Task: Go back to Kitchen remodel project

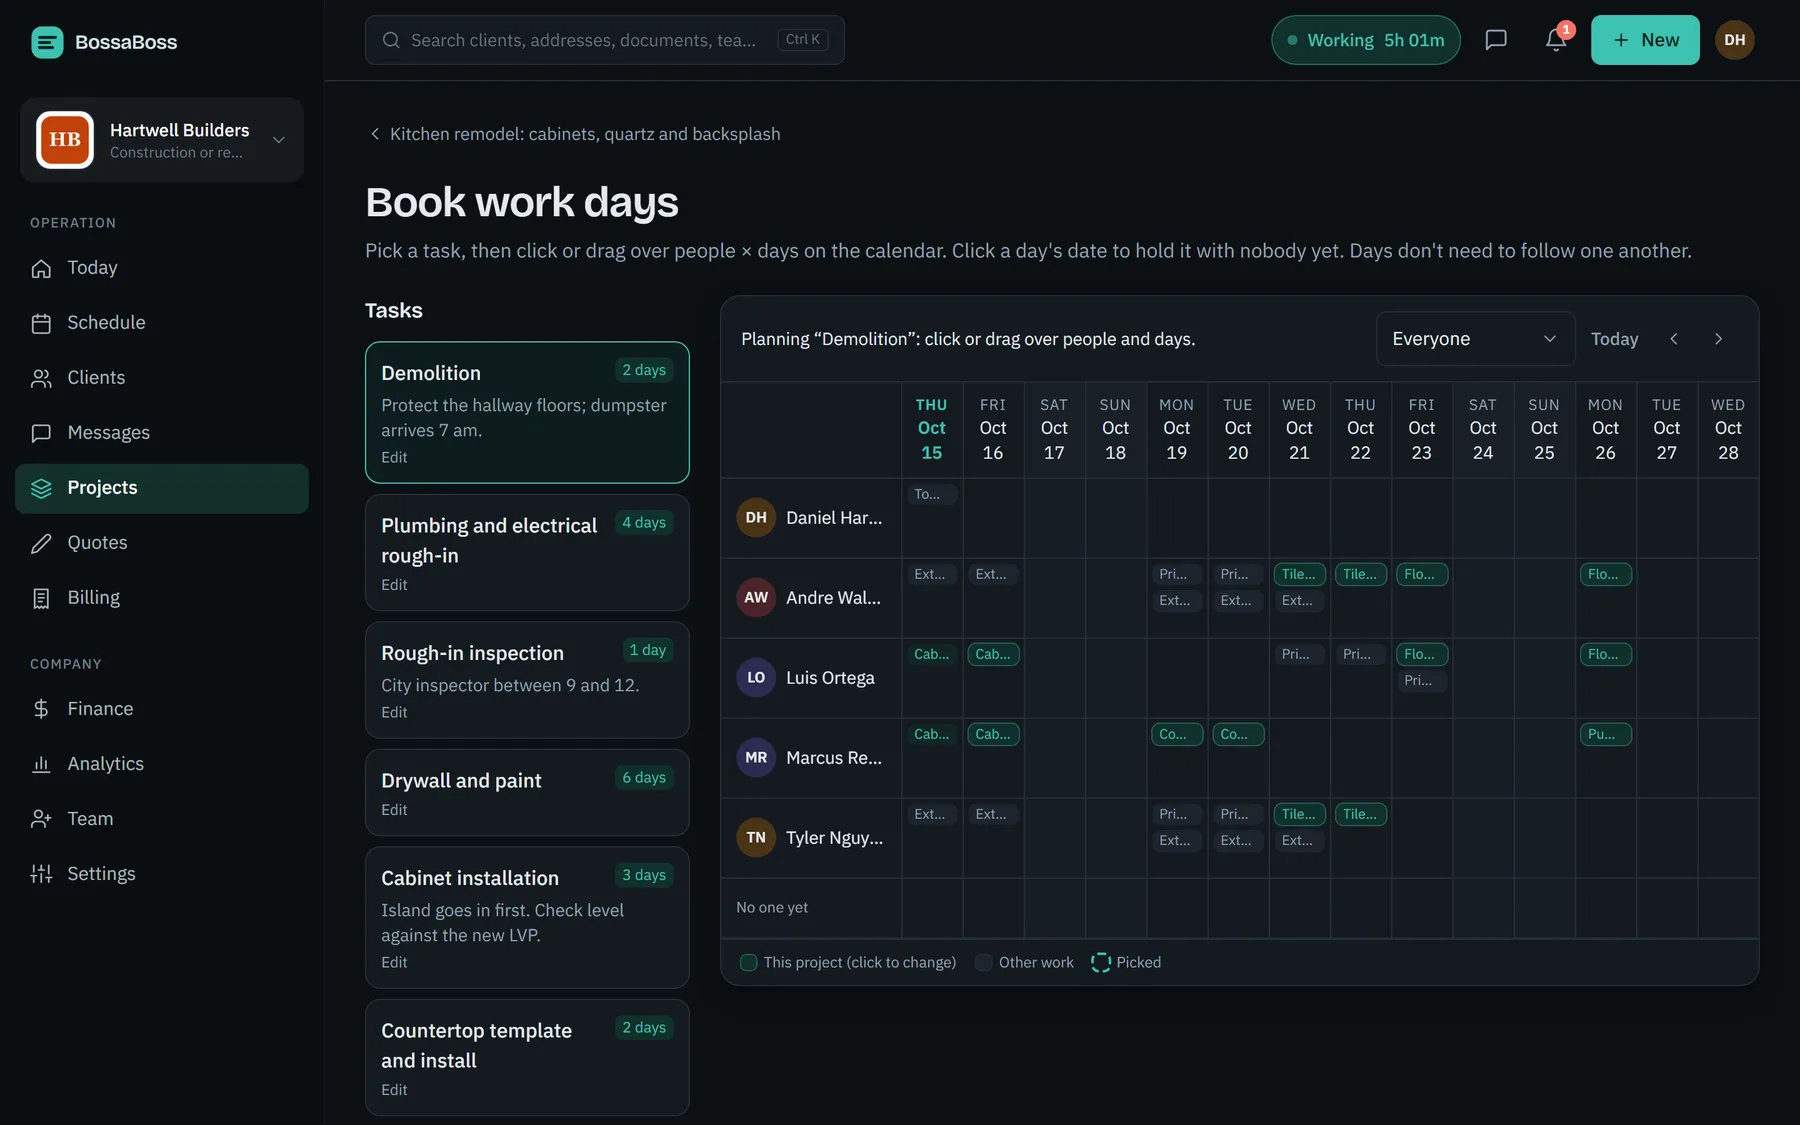Action: (574, 134)
